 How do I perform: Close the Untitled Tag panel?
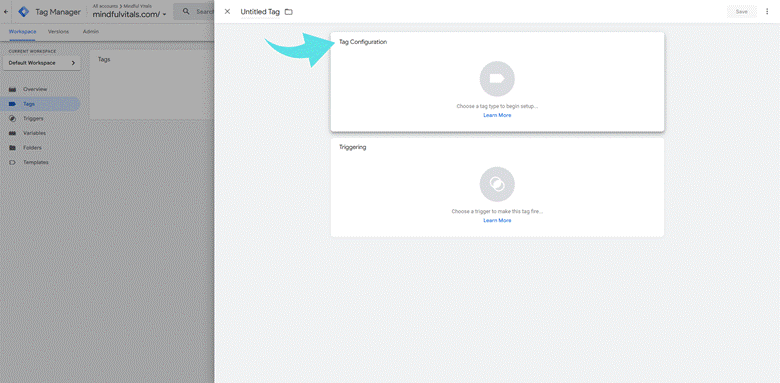point(227,11)
